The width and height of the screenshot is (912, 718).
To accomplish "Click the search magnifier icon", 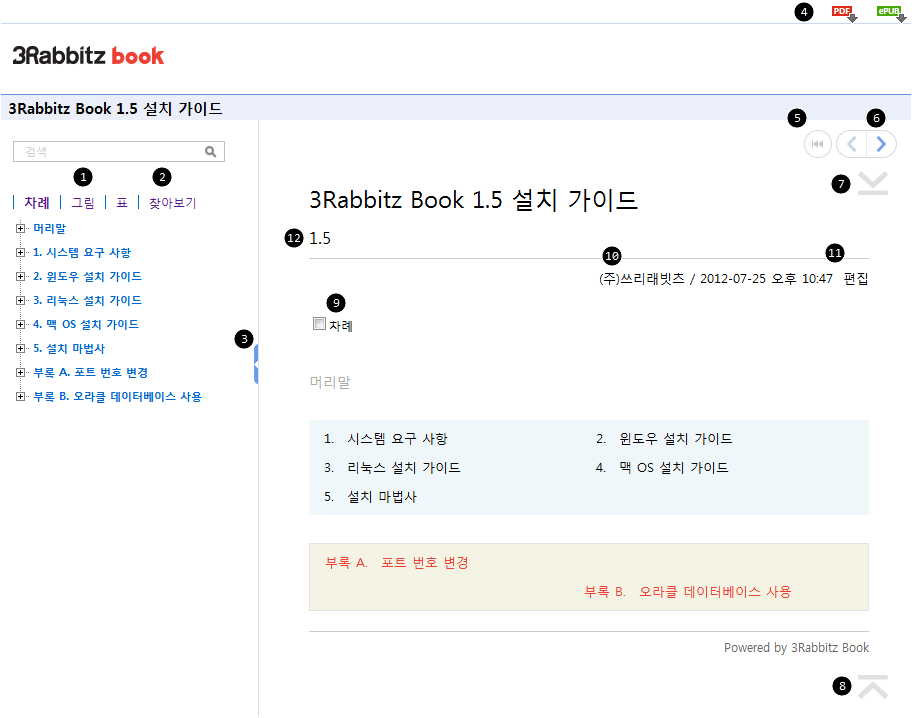I will point(211,152).
